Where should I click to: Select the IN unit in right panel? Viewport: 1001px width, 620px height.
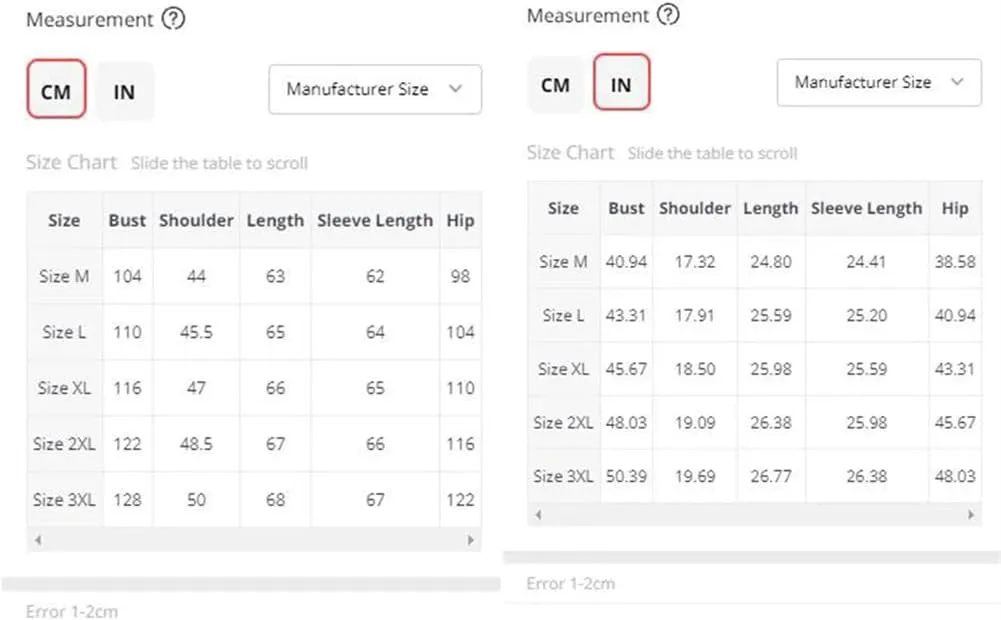[x=621, y=82]
